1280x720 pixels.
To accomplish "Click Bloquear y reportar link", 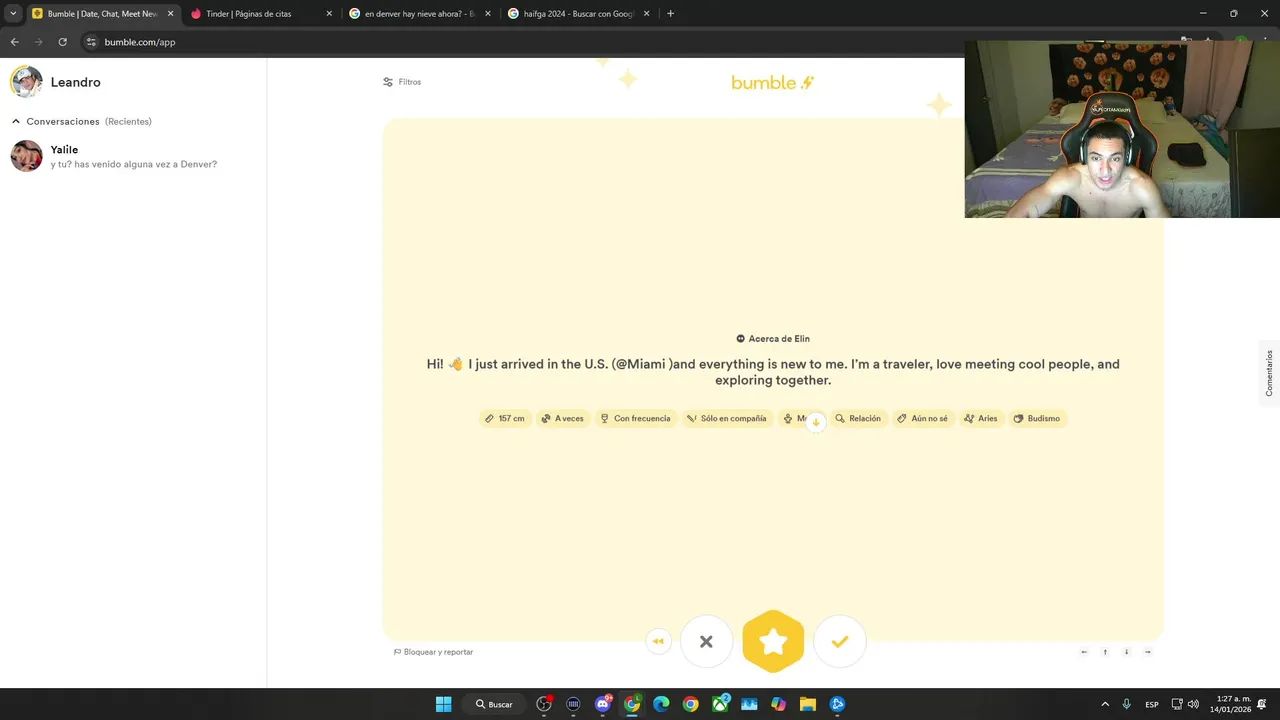I will click(x=433, y=652).
